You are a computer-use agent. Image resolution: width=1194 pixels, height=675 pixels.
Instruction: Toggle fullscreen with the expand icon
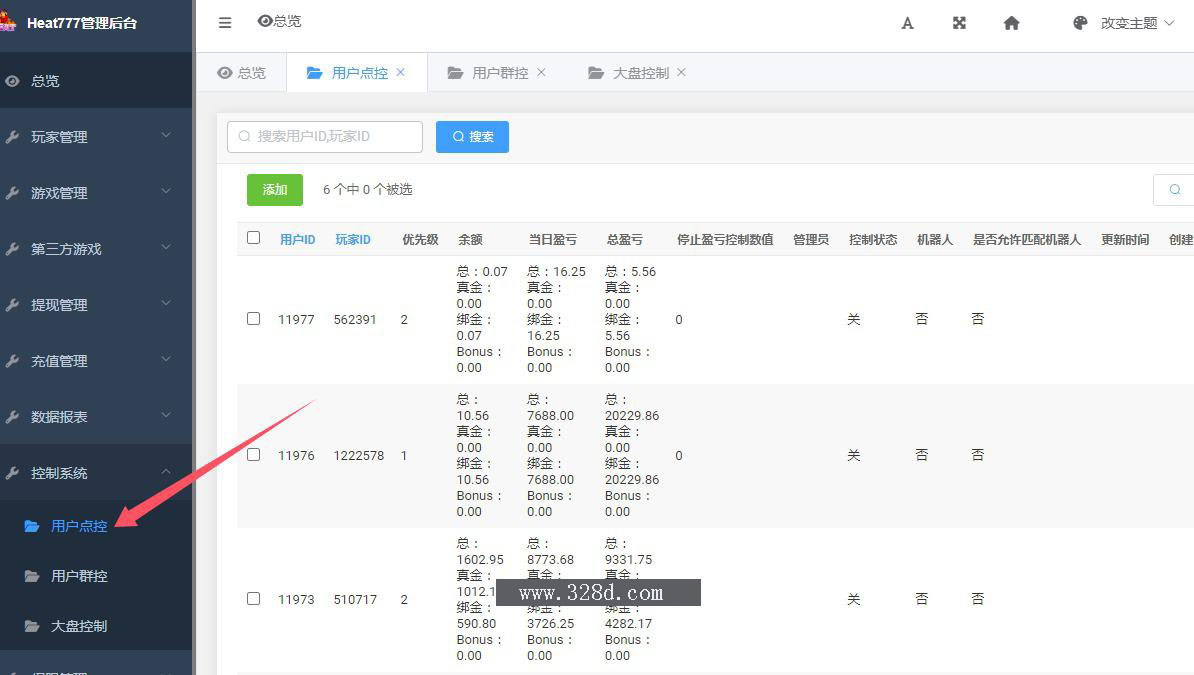[959, 23]
